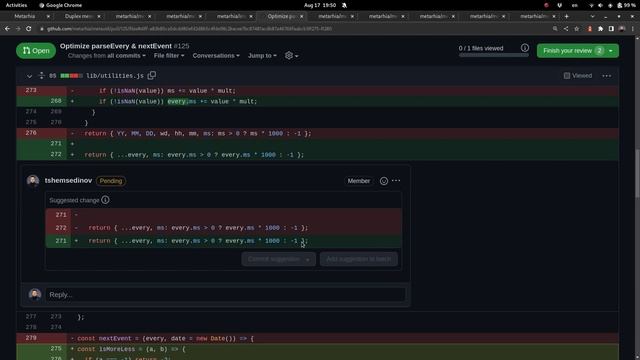640x360 pixels.
Task: Switch to the Duplex browser tab
Action: click(79, 16)
